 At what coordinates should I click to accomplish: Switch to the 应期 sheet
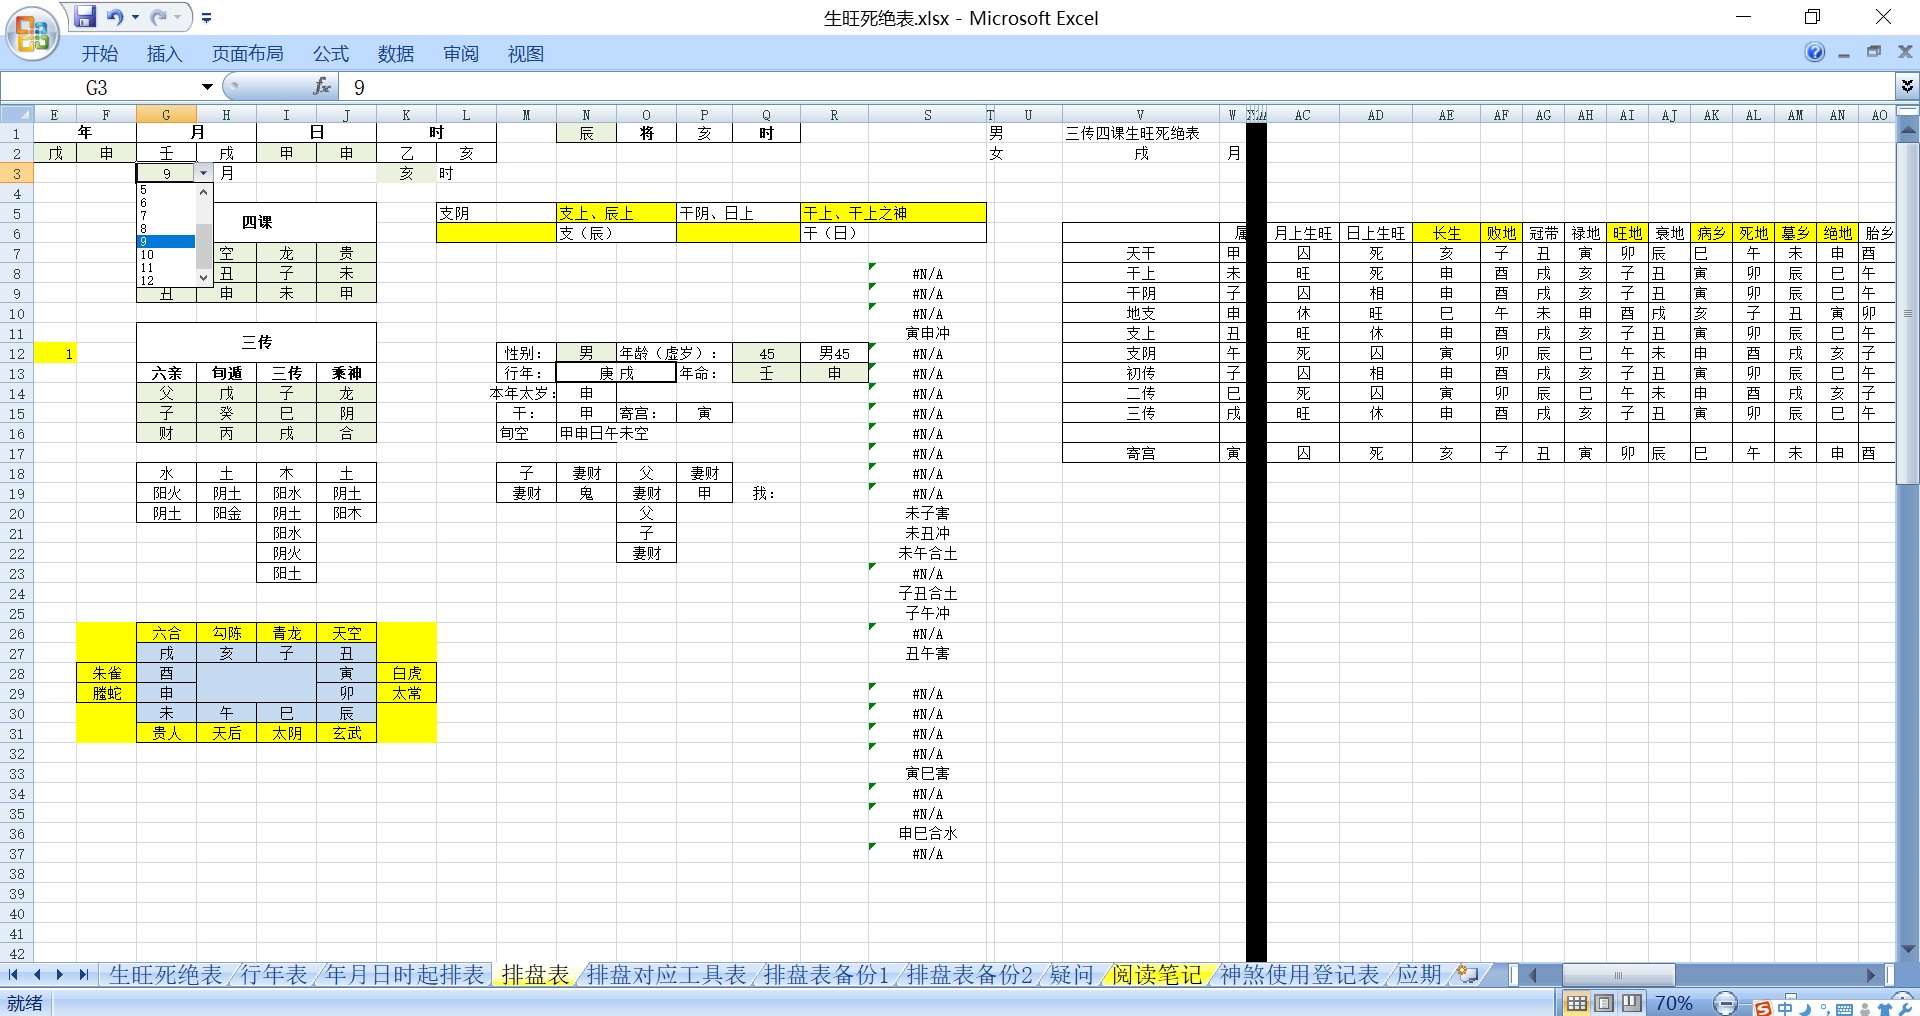1419,974
